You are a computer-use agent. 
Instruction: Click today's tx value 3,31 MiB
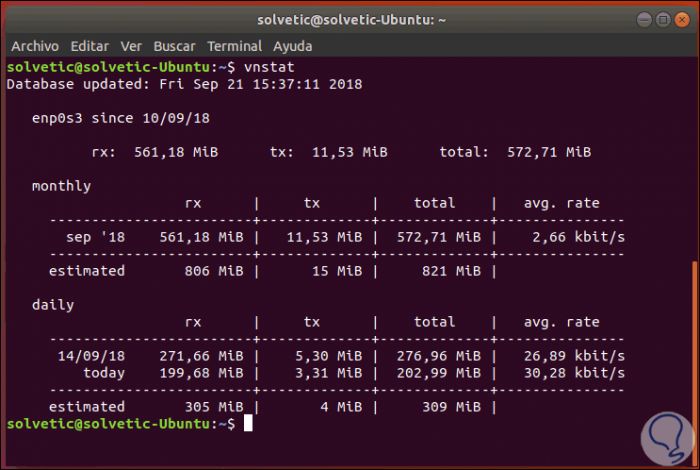[x=329, y=373]
